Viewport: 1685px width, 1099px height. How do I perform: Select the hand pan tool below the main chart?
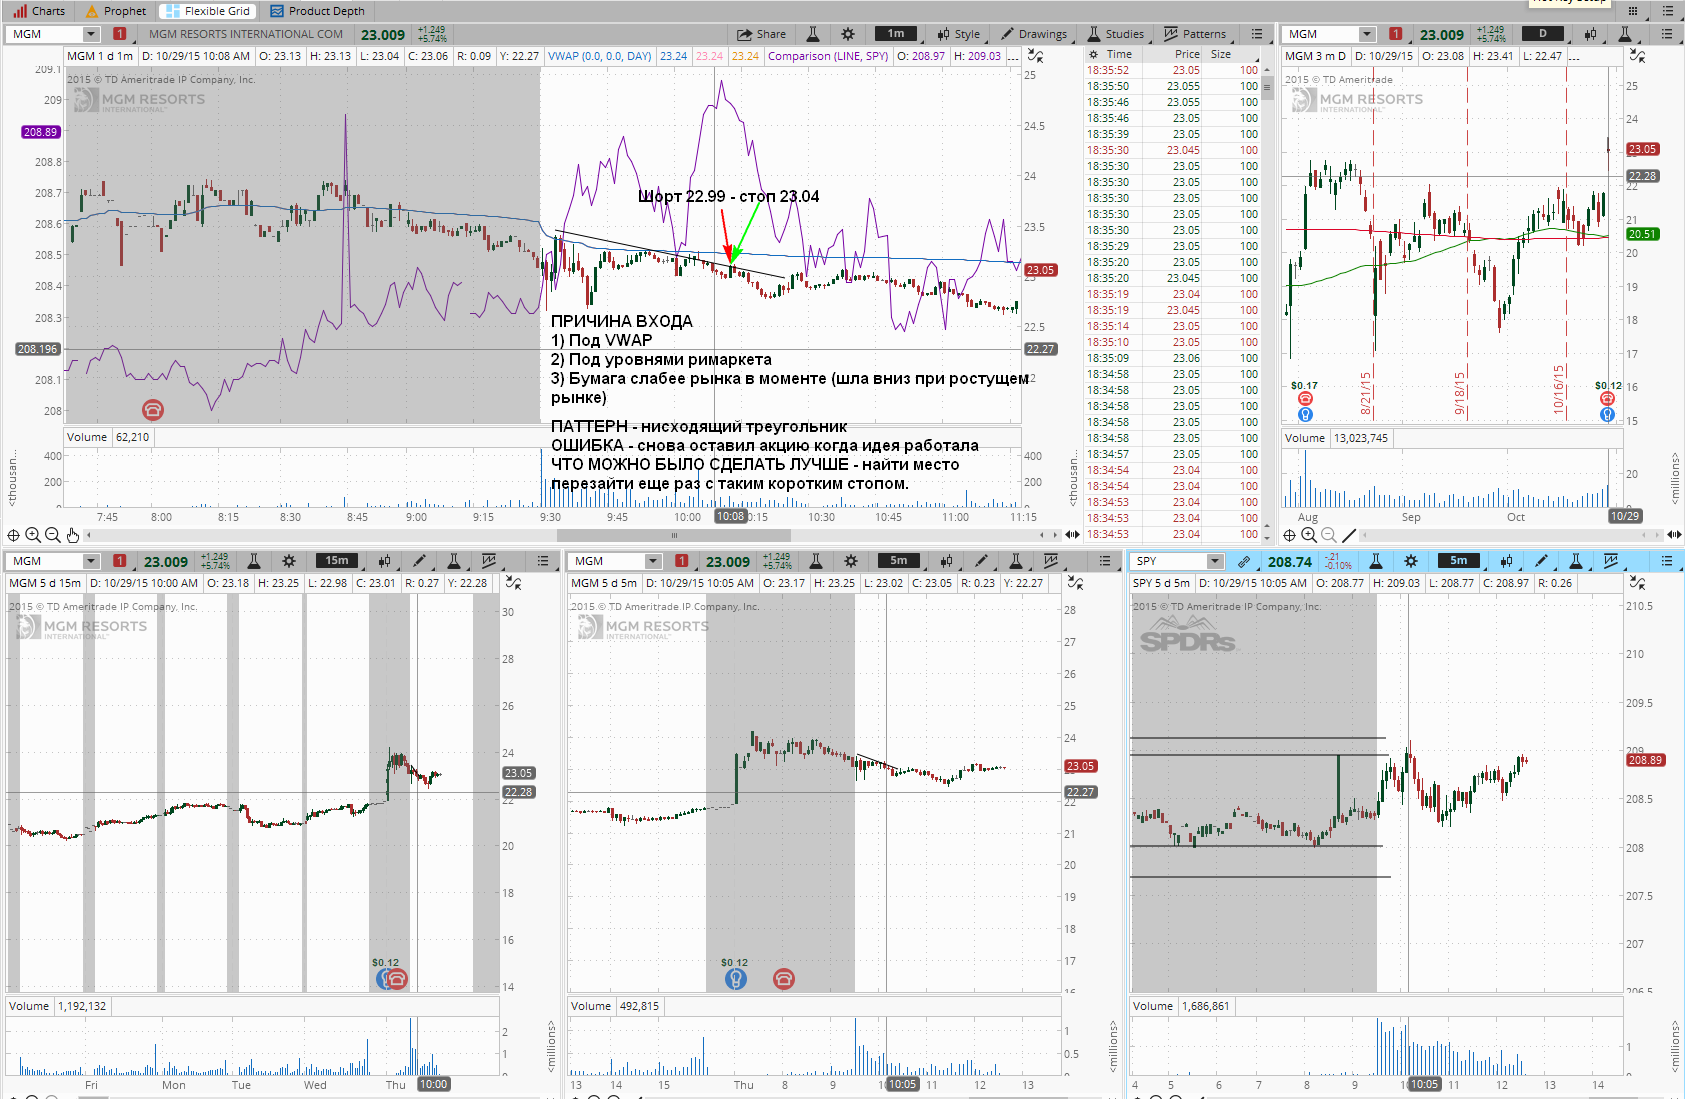coord(73,535)
